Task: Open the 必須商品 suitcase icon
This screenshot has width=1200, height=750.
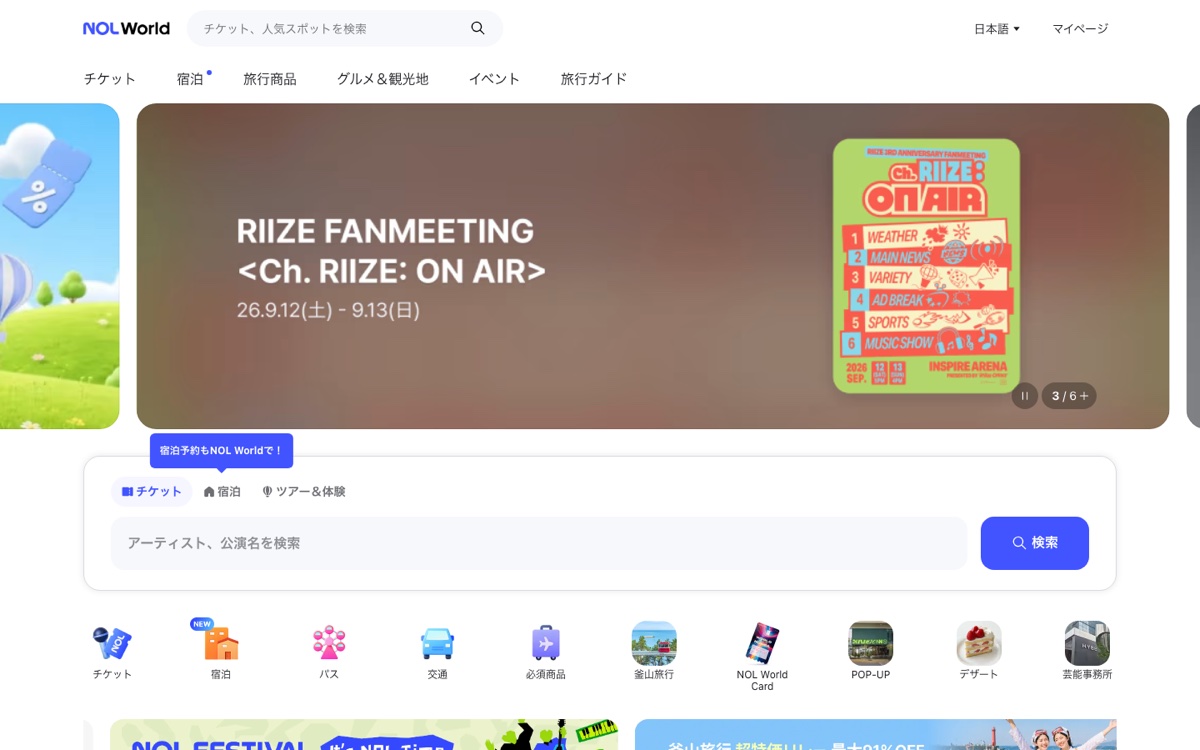Action: coord(546,643)
